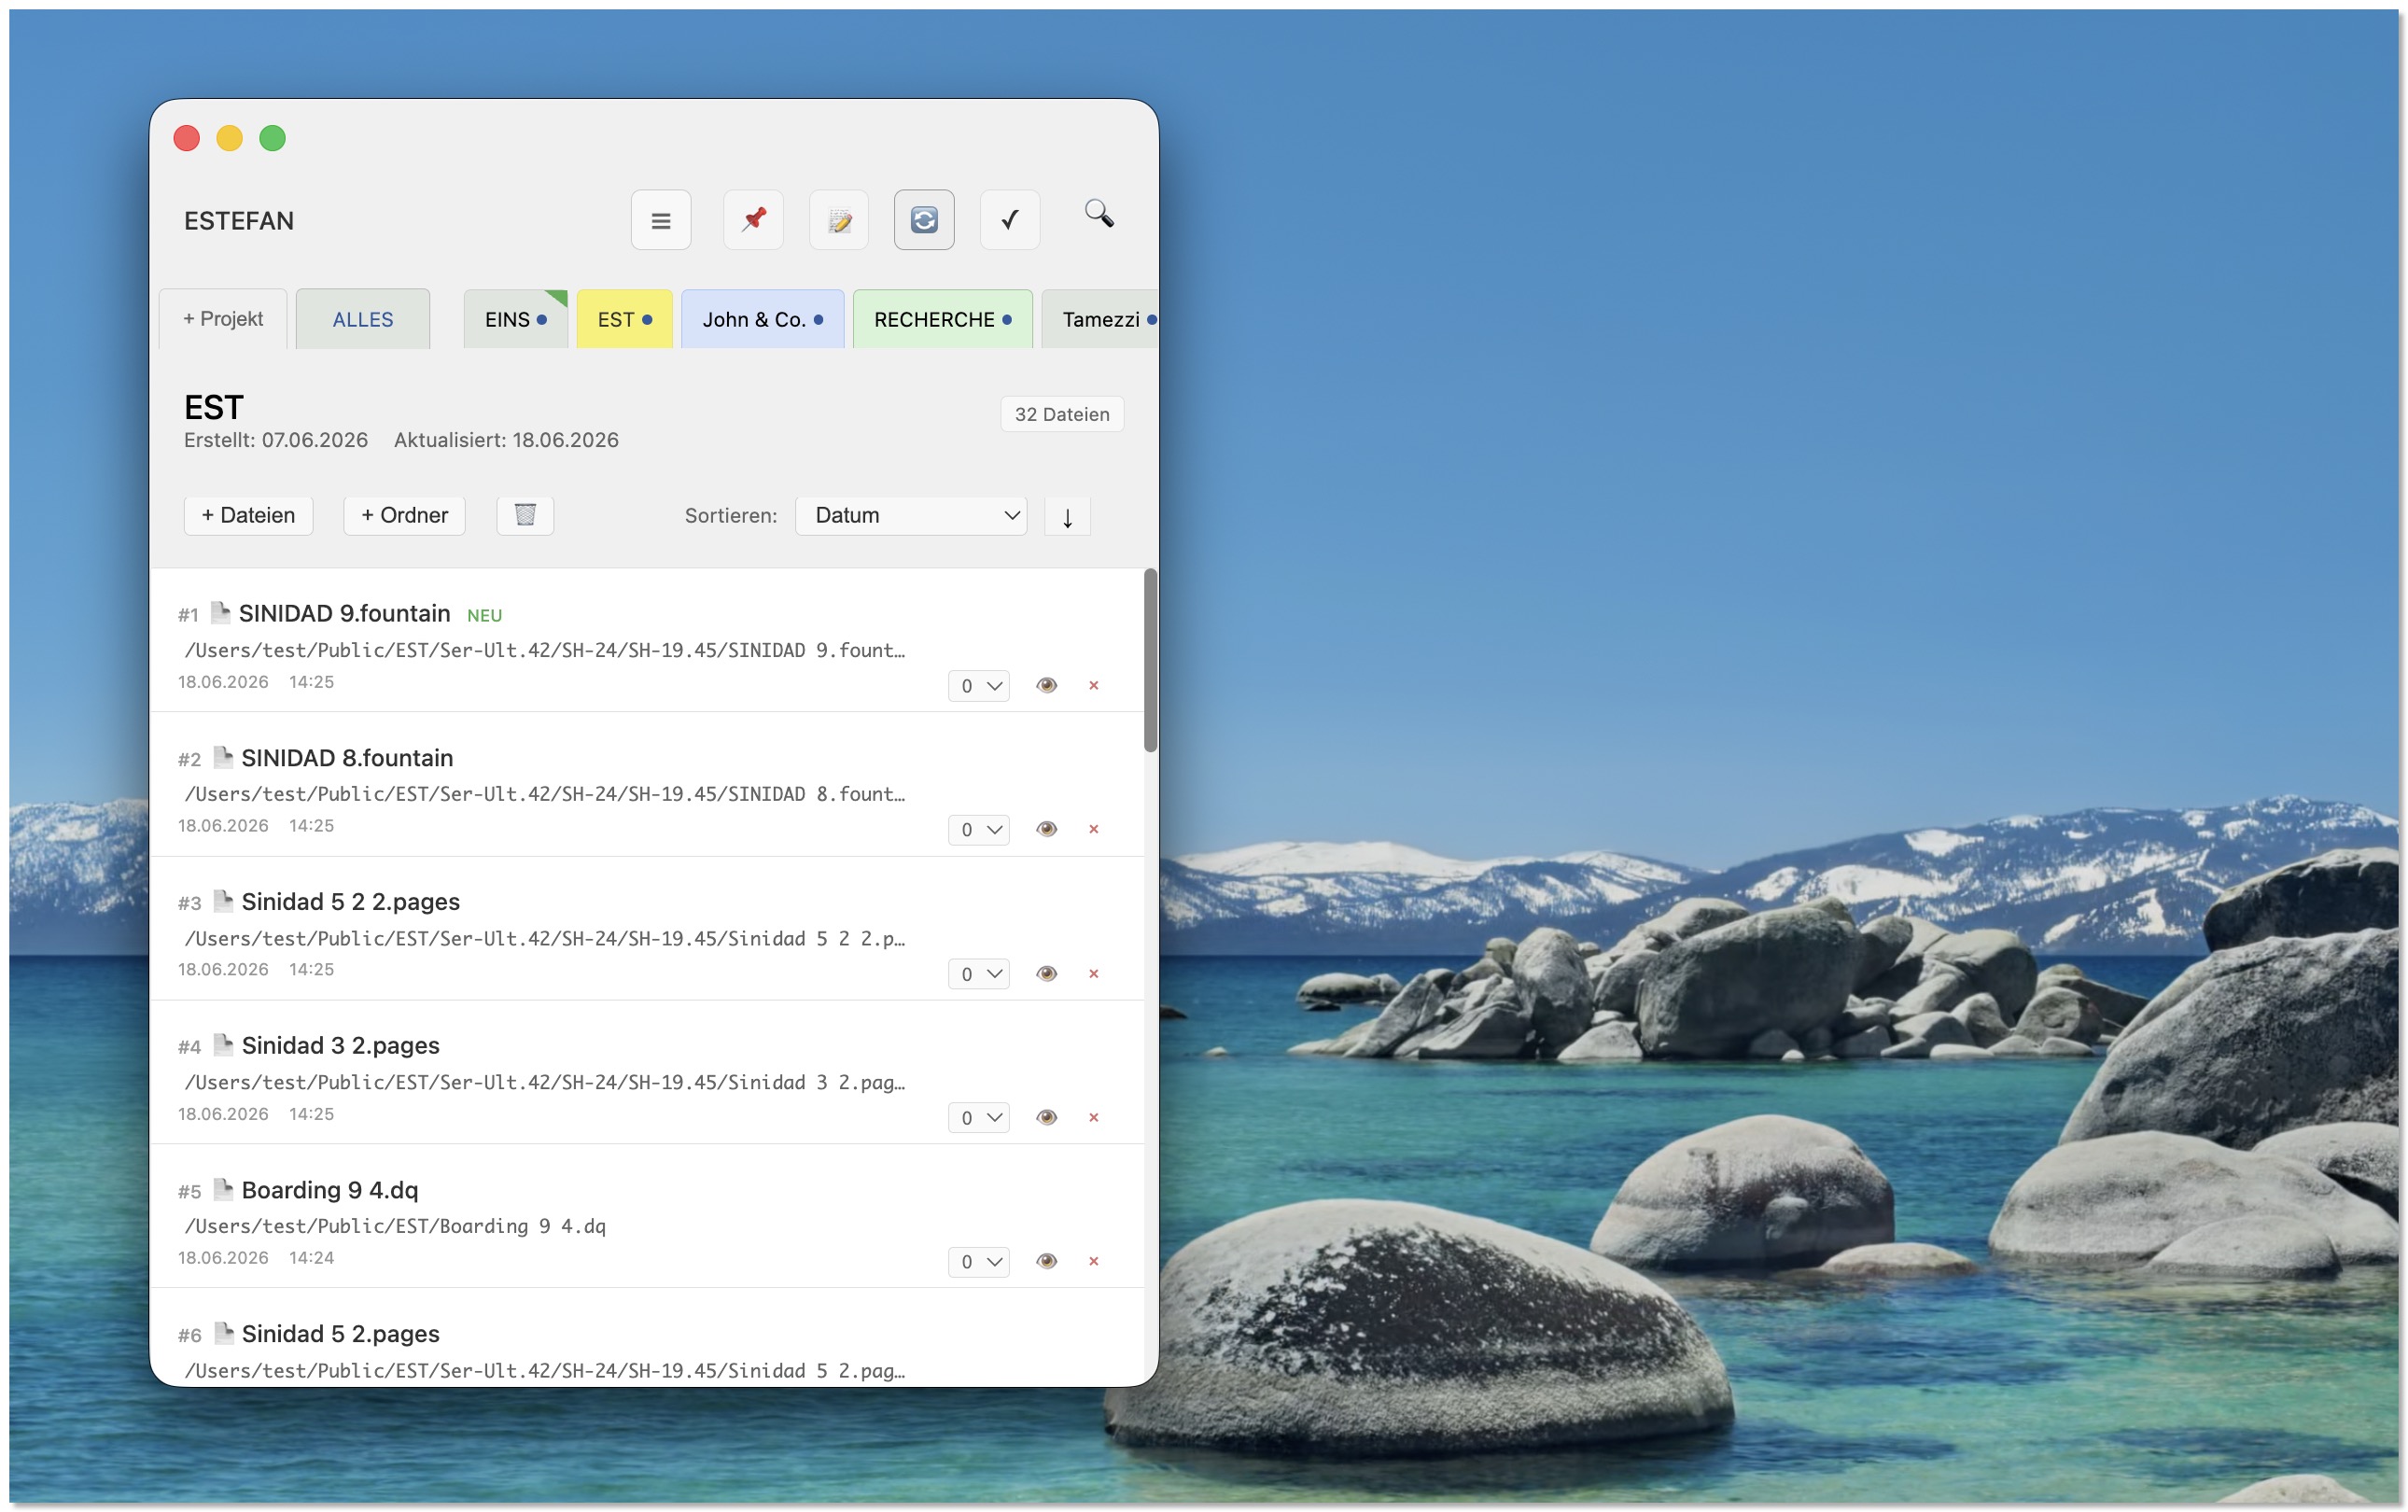The height and width of the screenshot is (1512, 2408).
Task: Click the checkmark toolbar icon
Action: 1010,220
